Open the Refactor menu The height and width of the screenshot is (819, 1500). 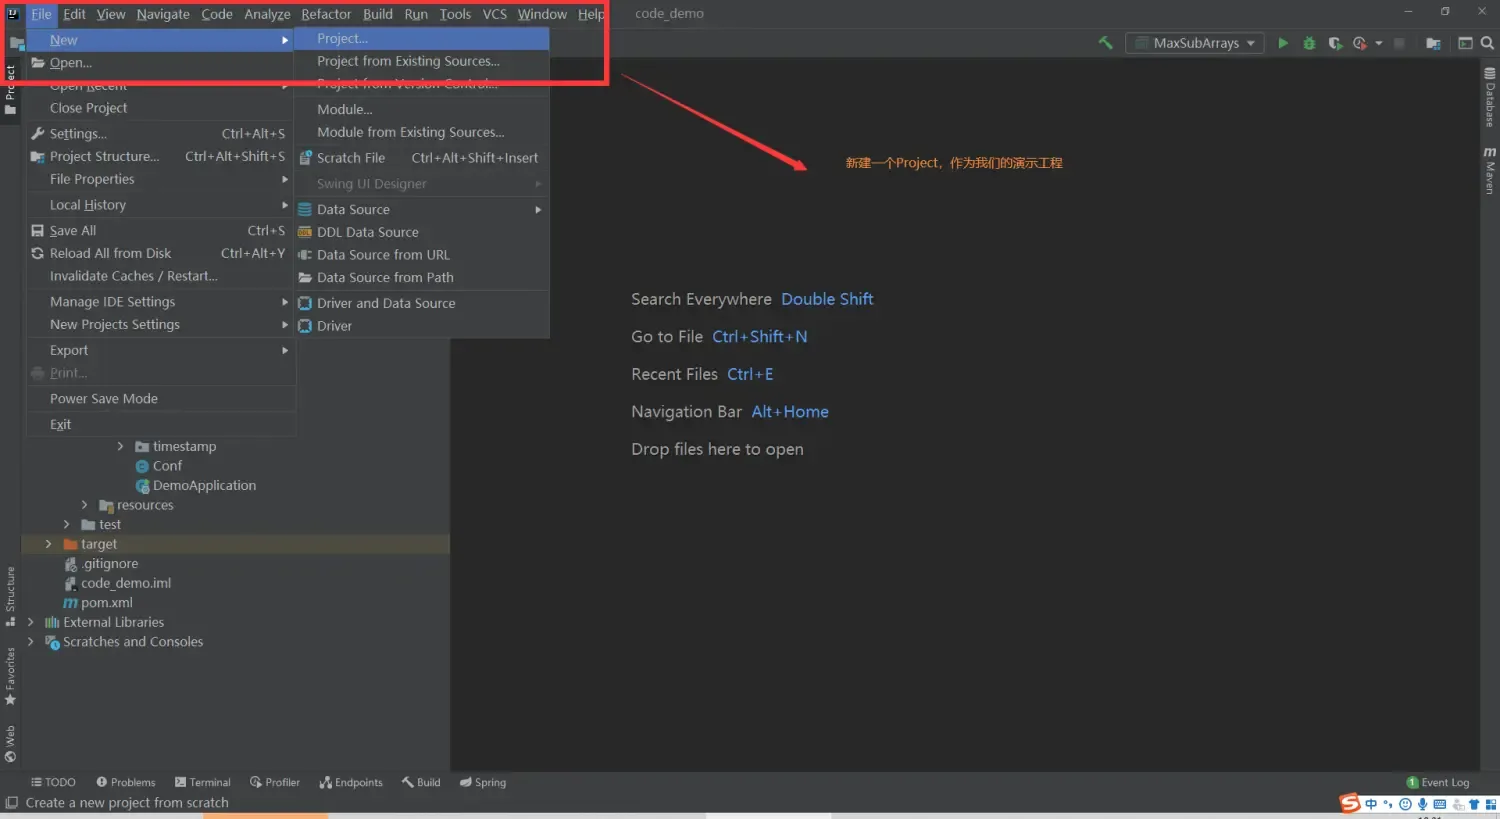pyautogui.click(x=326, y=14)
